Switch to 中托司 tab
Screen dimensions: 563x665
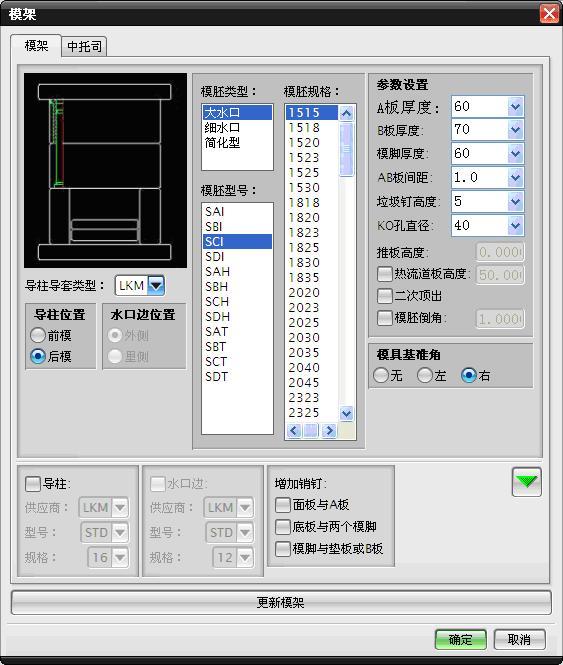click(84, 46)
